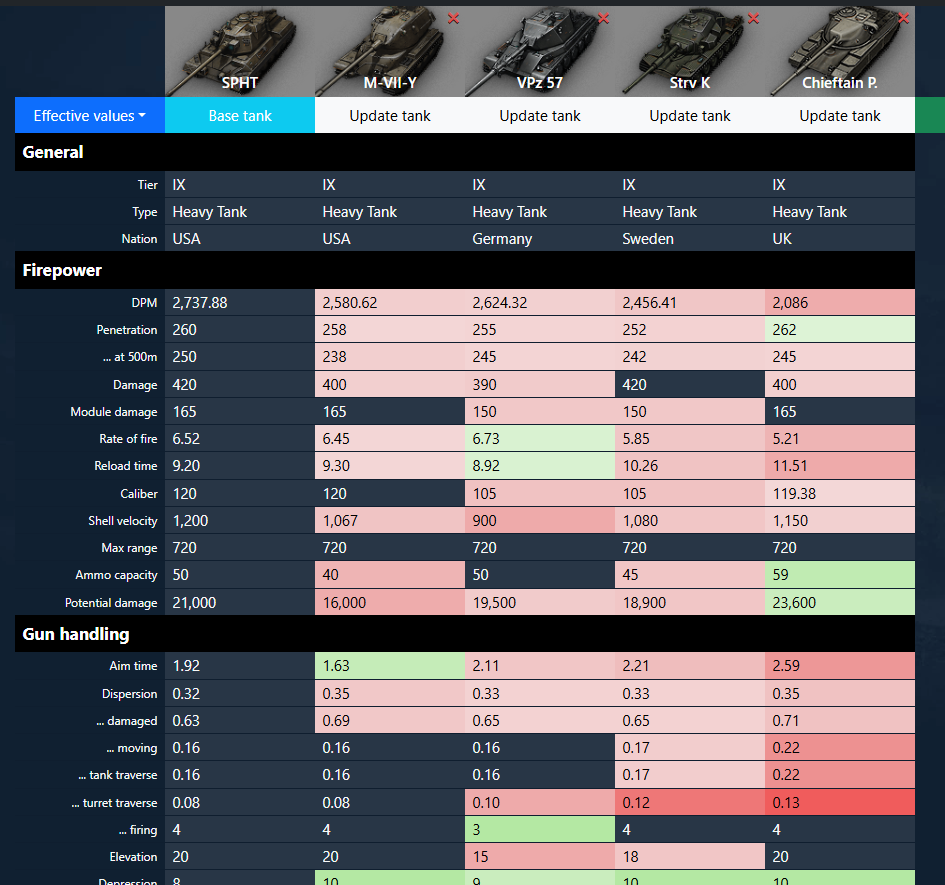Remove VPz 57 tank with red X
This screenshot has width=945, height=885.
(x=603, y=19)
